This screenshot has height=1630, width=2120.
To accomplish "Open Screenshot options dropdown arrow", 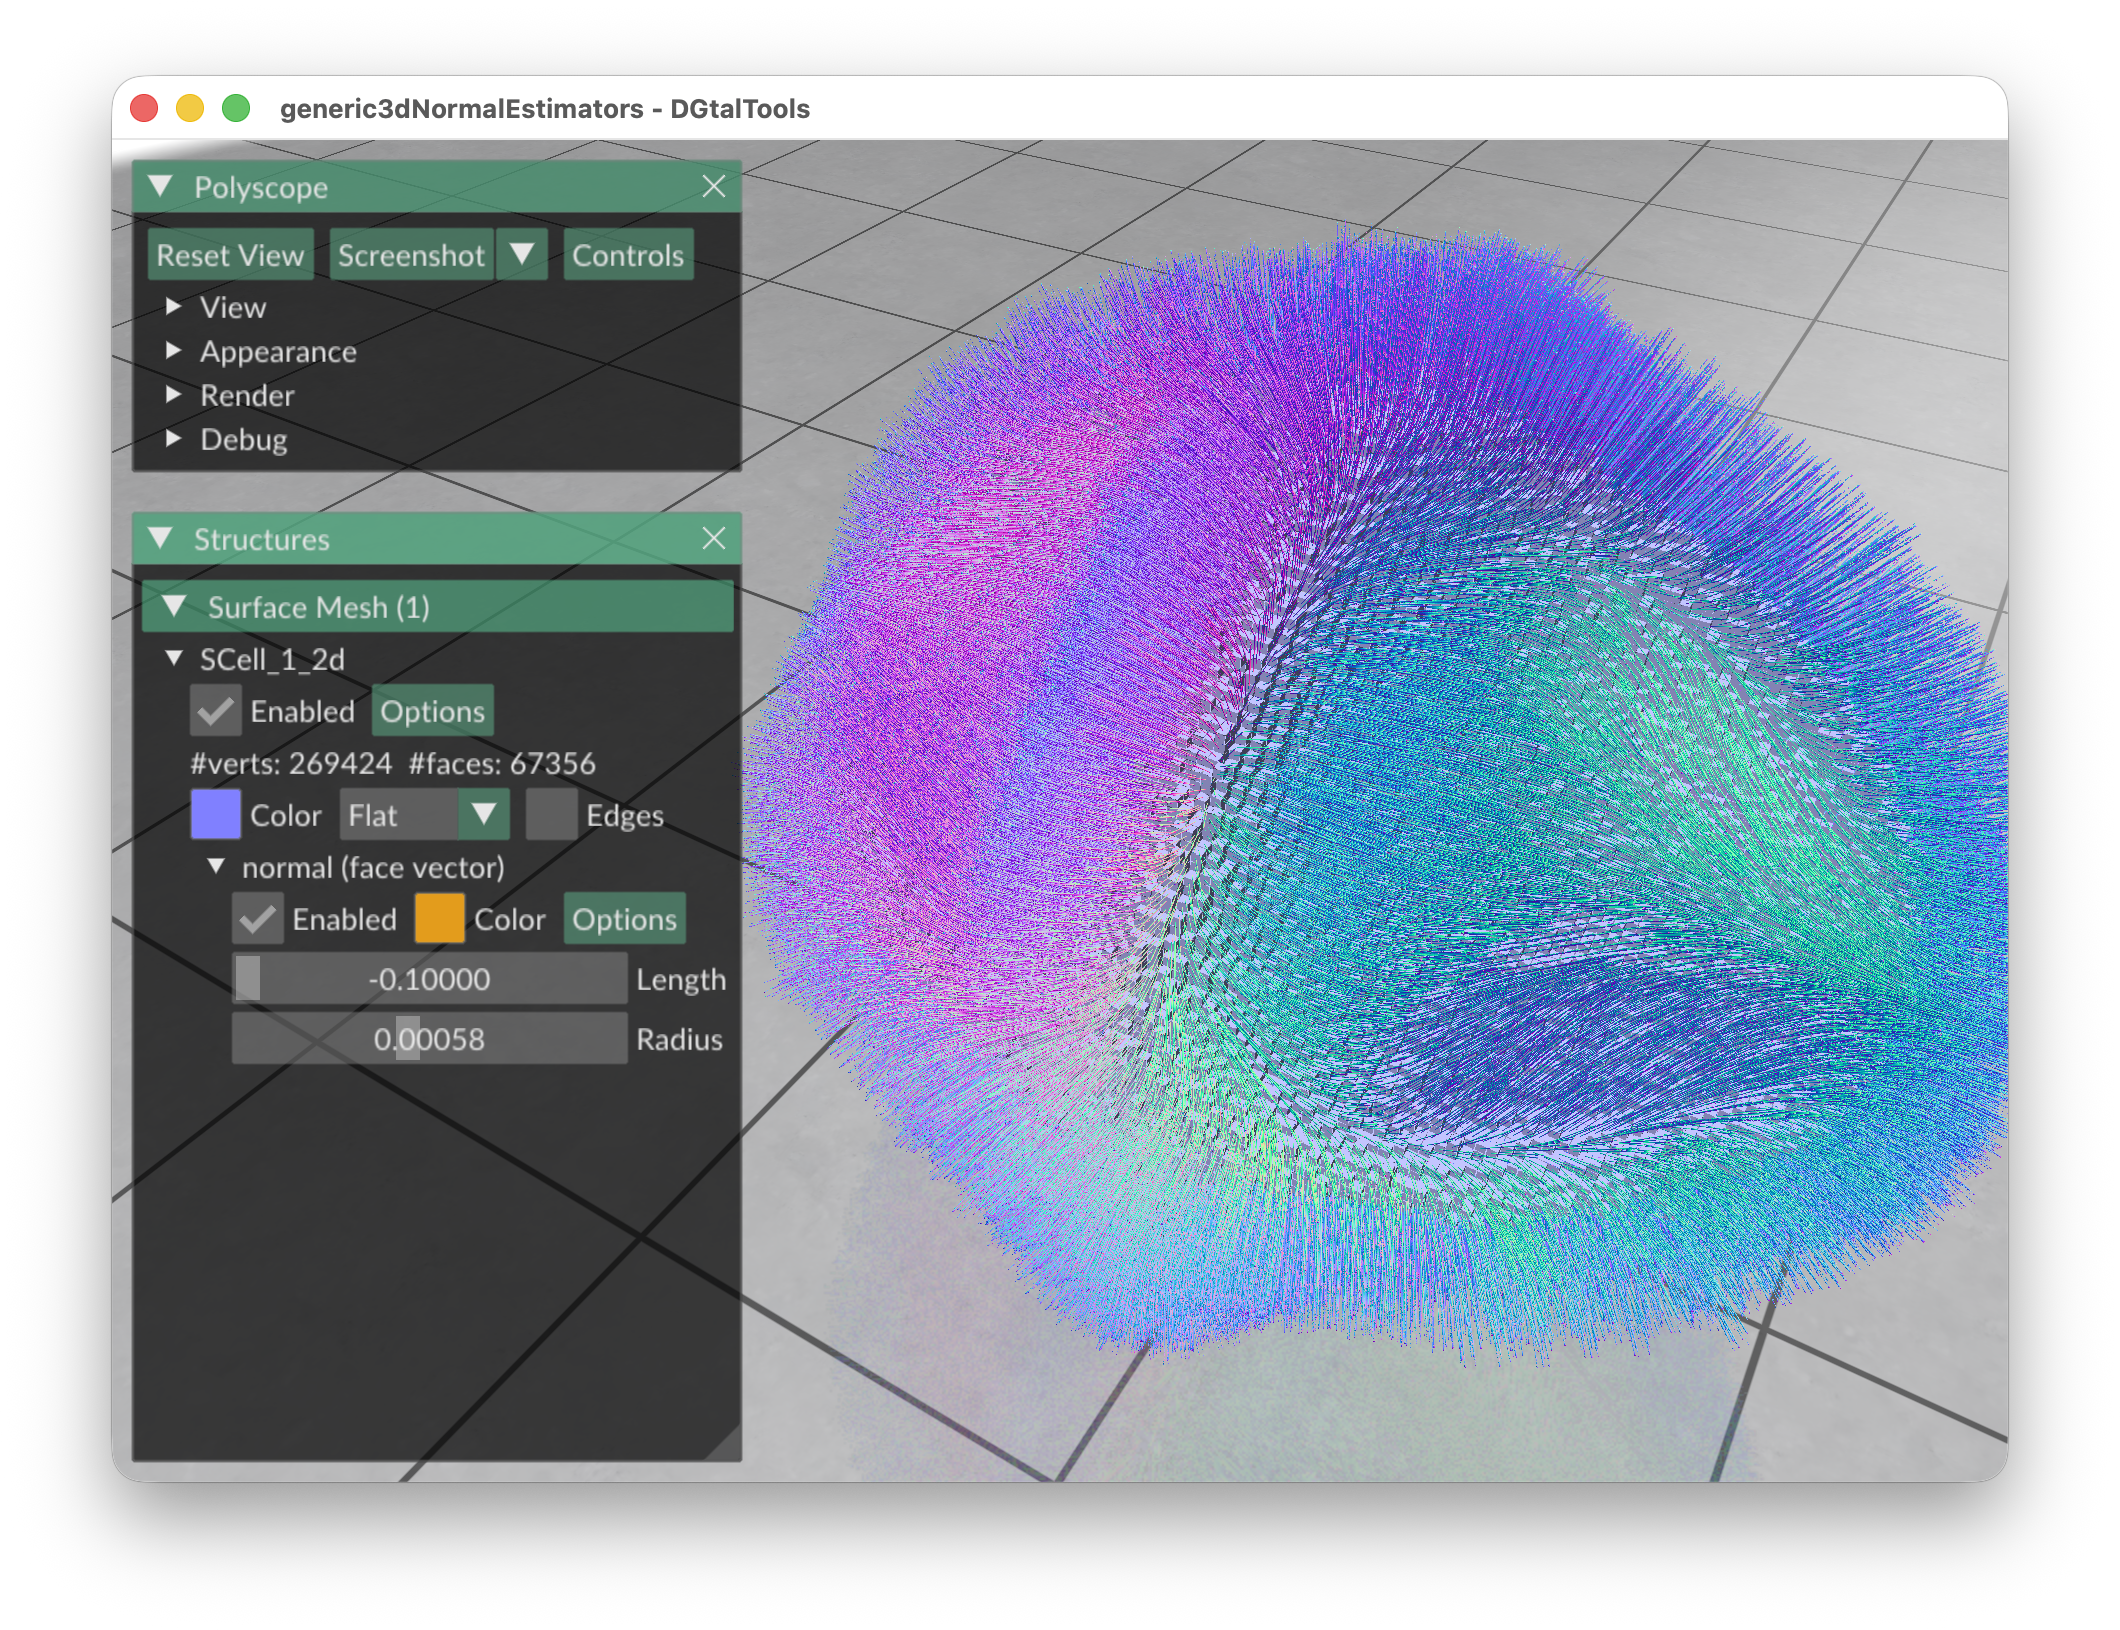I will [522, 255].
